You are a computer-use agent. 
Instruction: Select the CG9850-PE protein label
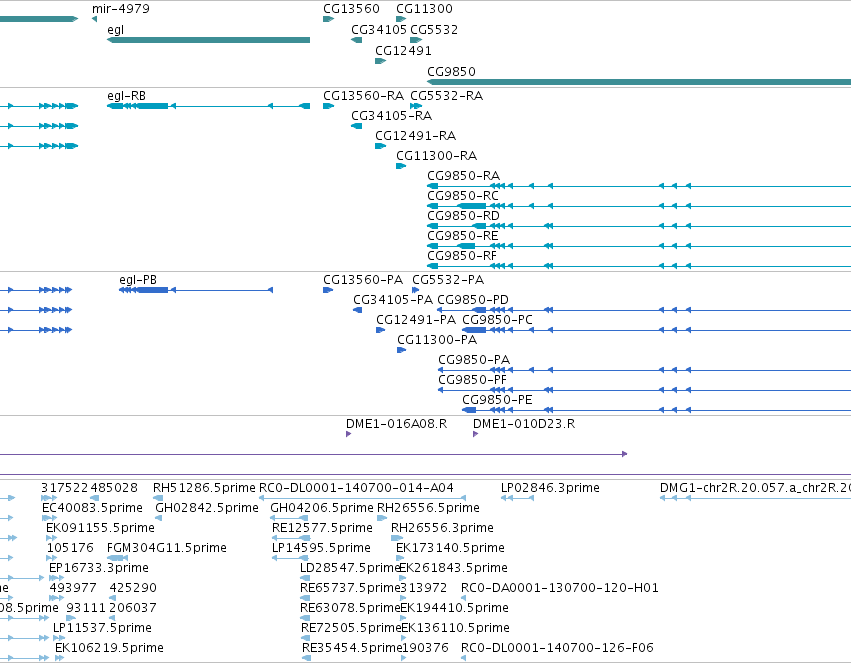(x=497, y=401)
